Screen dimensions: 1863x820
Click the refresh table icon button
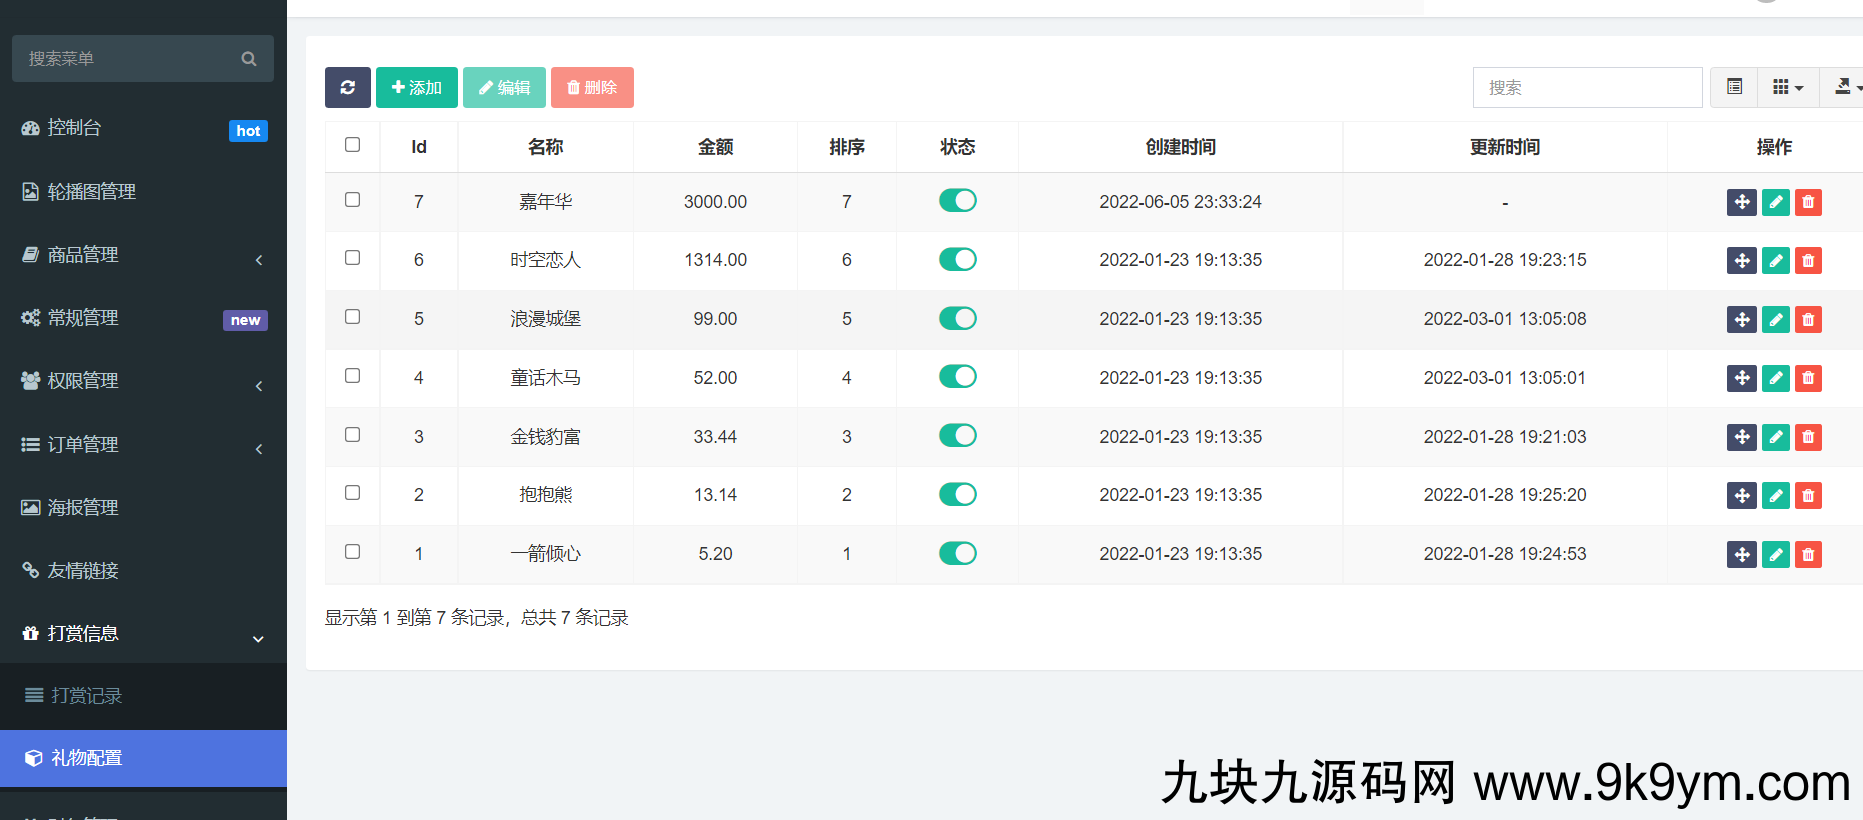coord(347,88)
